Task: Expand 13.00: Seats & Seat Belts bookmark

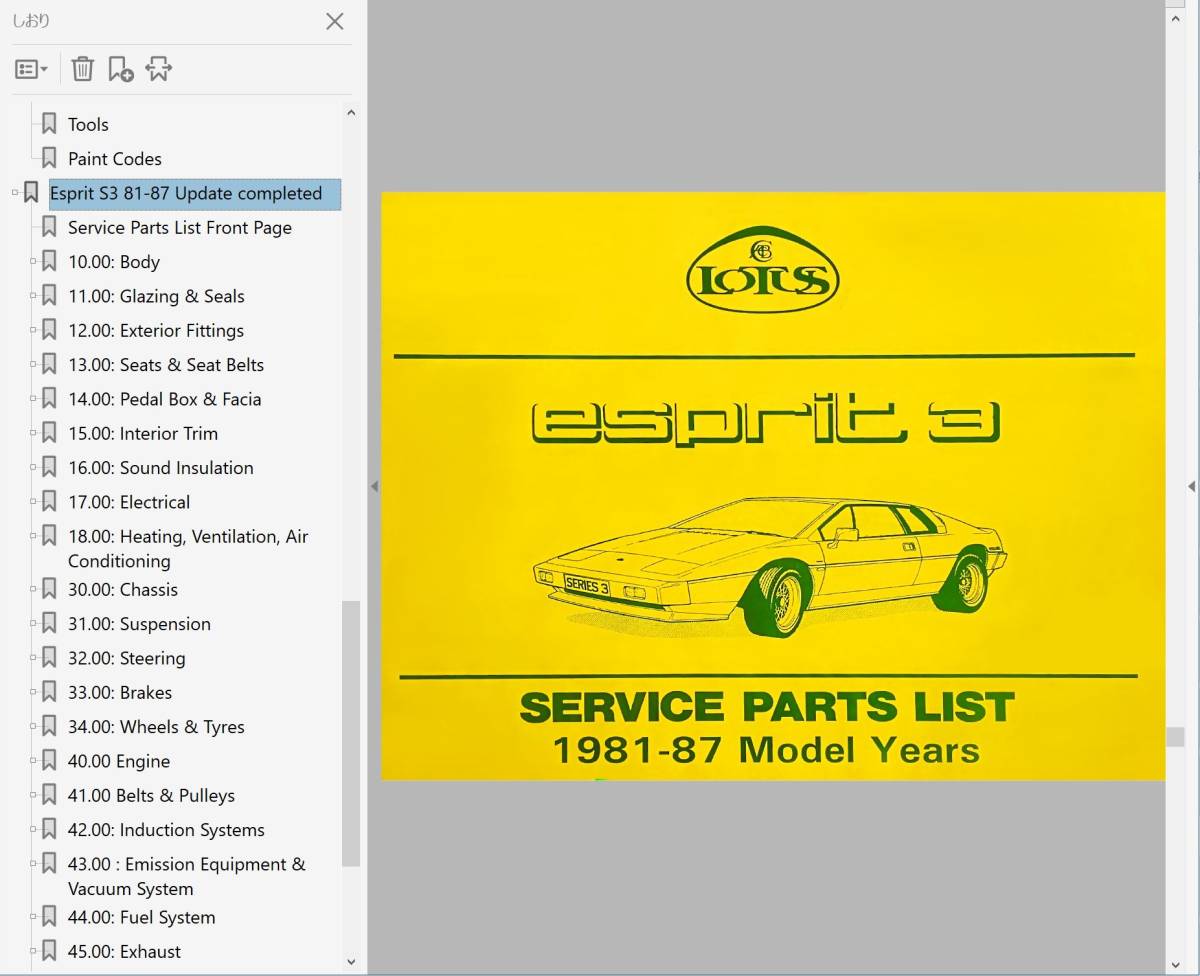Action: (x=33, y=365)
